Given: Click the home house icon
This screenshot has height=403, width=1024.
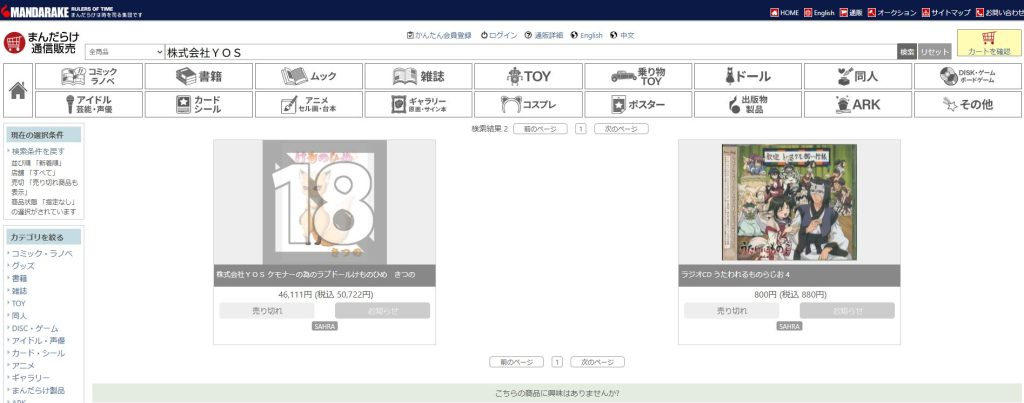Looking at the screenshot, I should [x=18, y=90].
